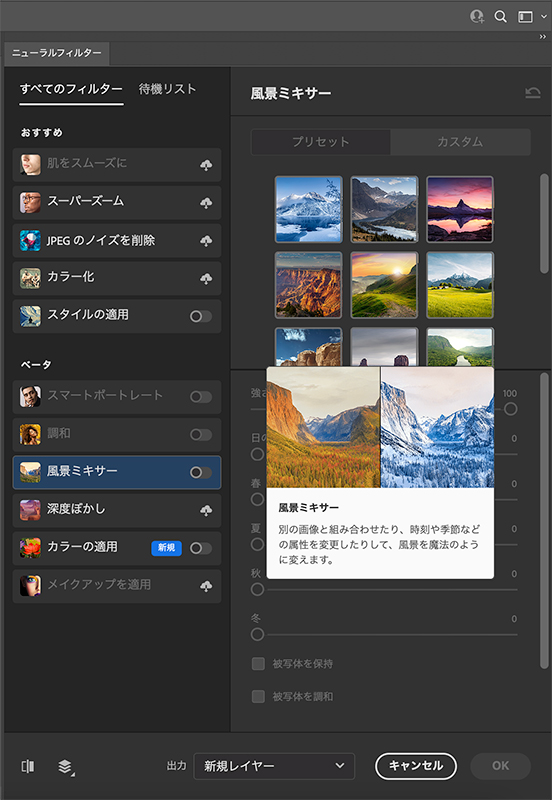This screenshot has height=800, width=552.
Task: Click the キャンセル button
Action: pos(416,766)
